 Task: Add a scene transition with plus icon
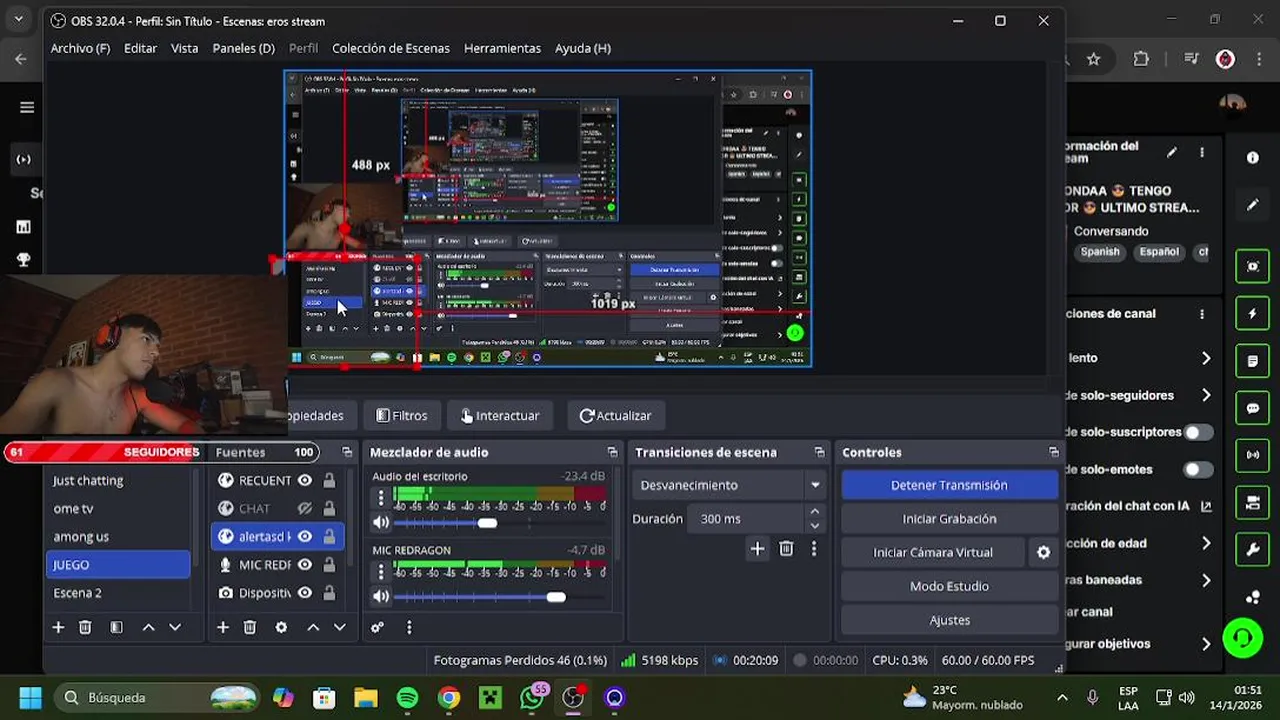pos(757,548)
